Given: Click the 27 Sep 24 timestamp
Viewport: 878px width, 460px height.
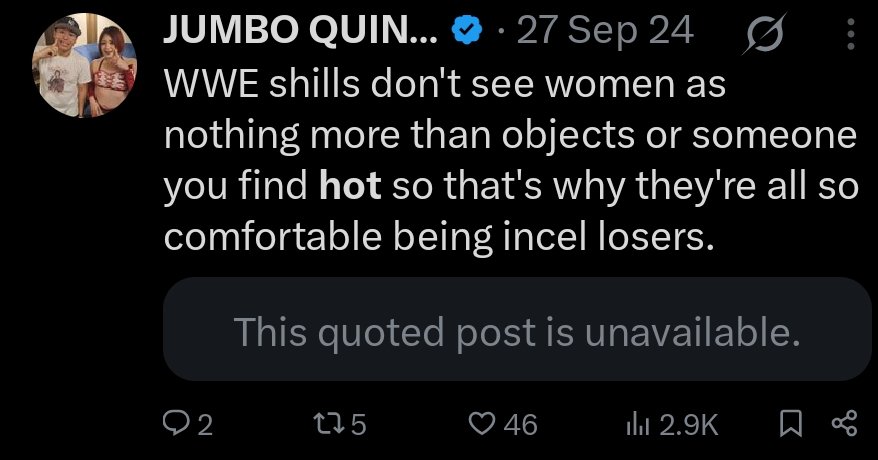Looking at the screenshot, I should click(x=605, y=32).
